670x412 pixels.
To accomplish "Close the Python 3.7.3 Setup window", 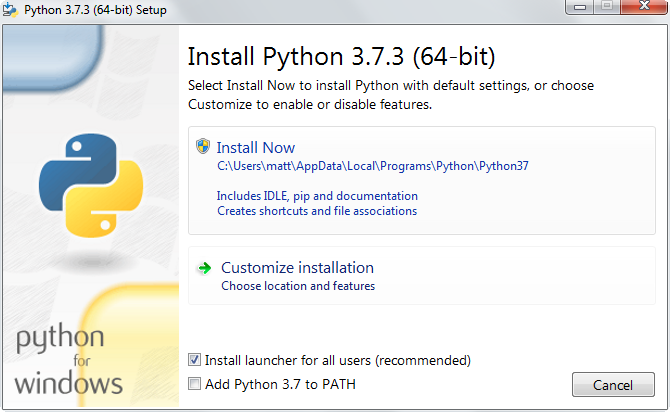I will click(x=642, y=8).
